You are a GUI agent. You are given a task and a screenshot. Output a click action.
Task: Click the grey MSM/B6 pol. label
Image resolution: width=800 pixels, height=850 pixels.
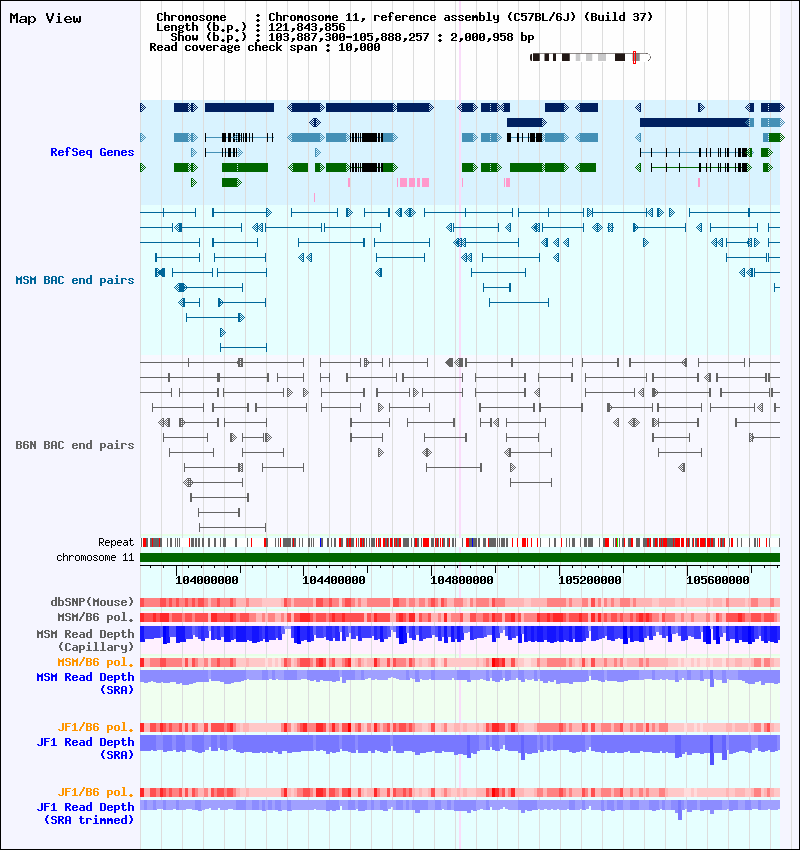point(95,617)
